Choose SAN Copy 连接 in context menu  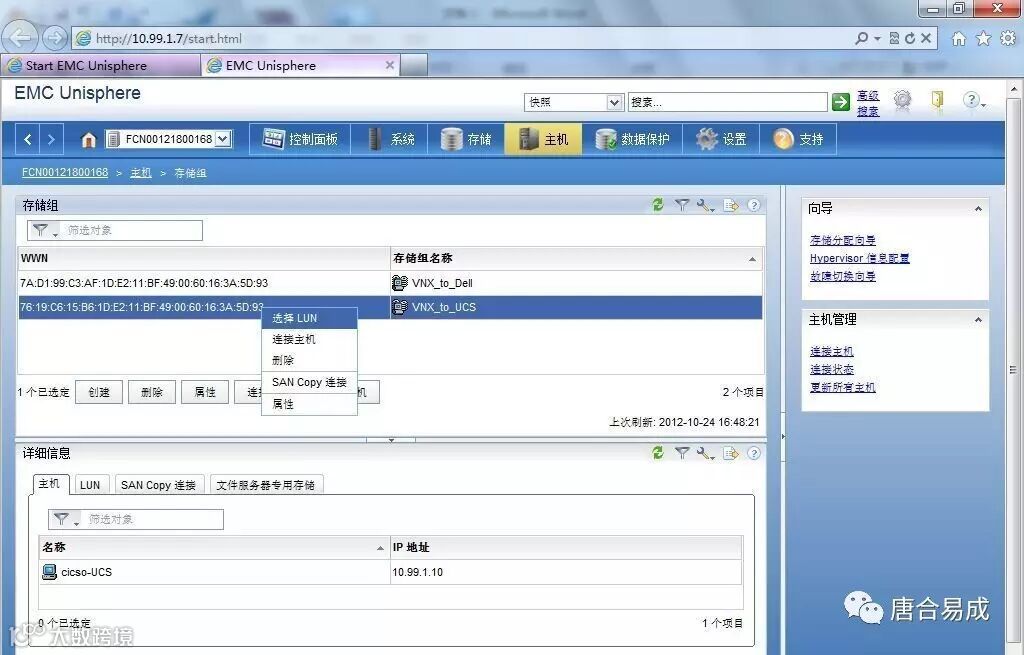pos(310,382)
